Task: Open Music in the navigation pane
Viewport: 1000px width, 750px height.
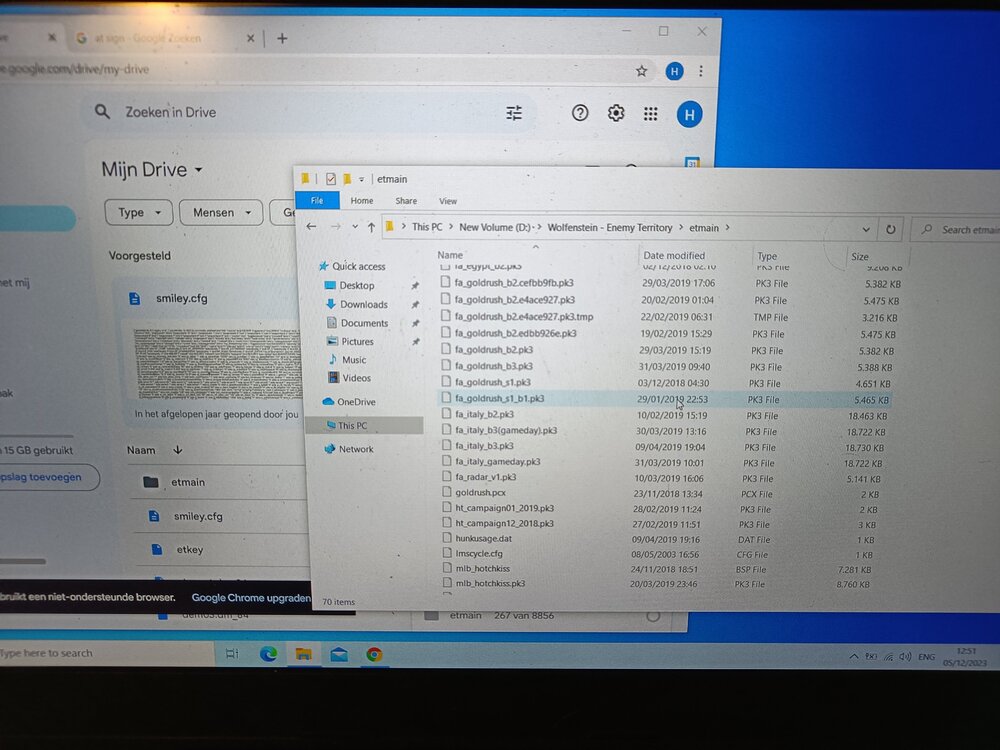Action: [354, 360]
